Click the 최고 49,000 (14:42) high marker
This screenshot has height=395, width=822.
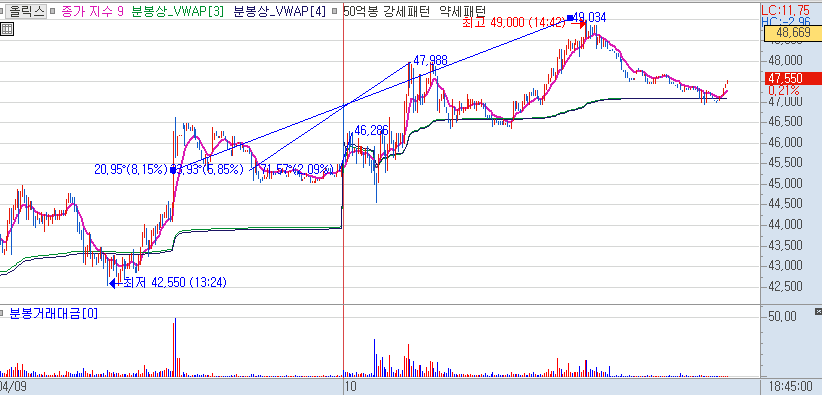[x=514, y=23]
